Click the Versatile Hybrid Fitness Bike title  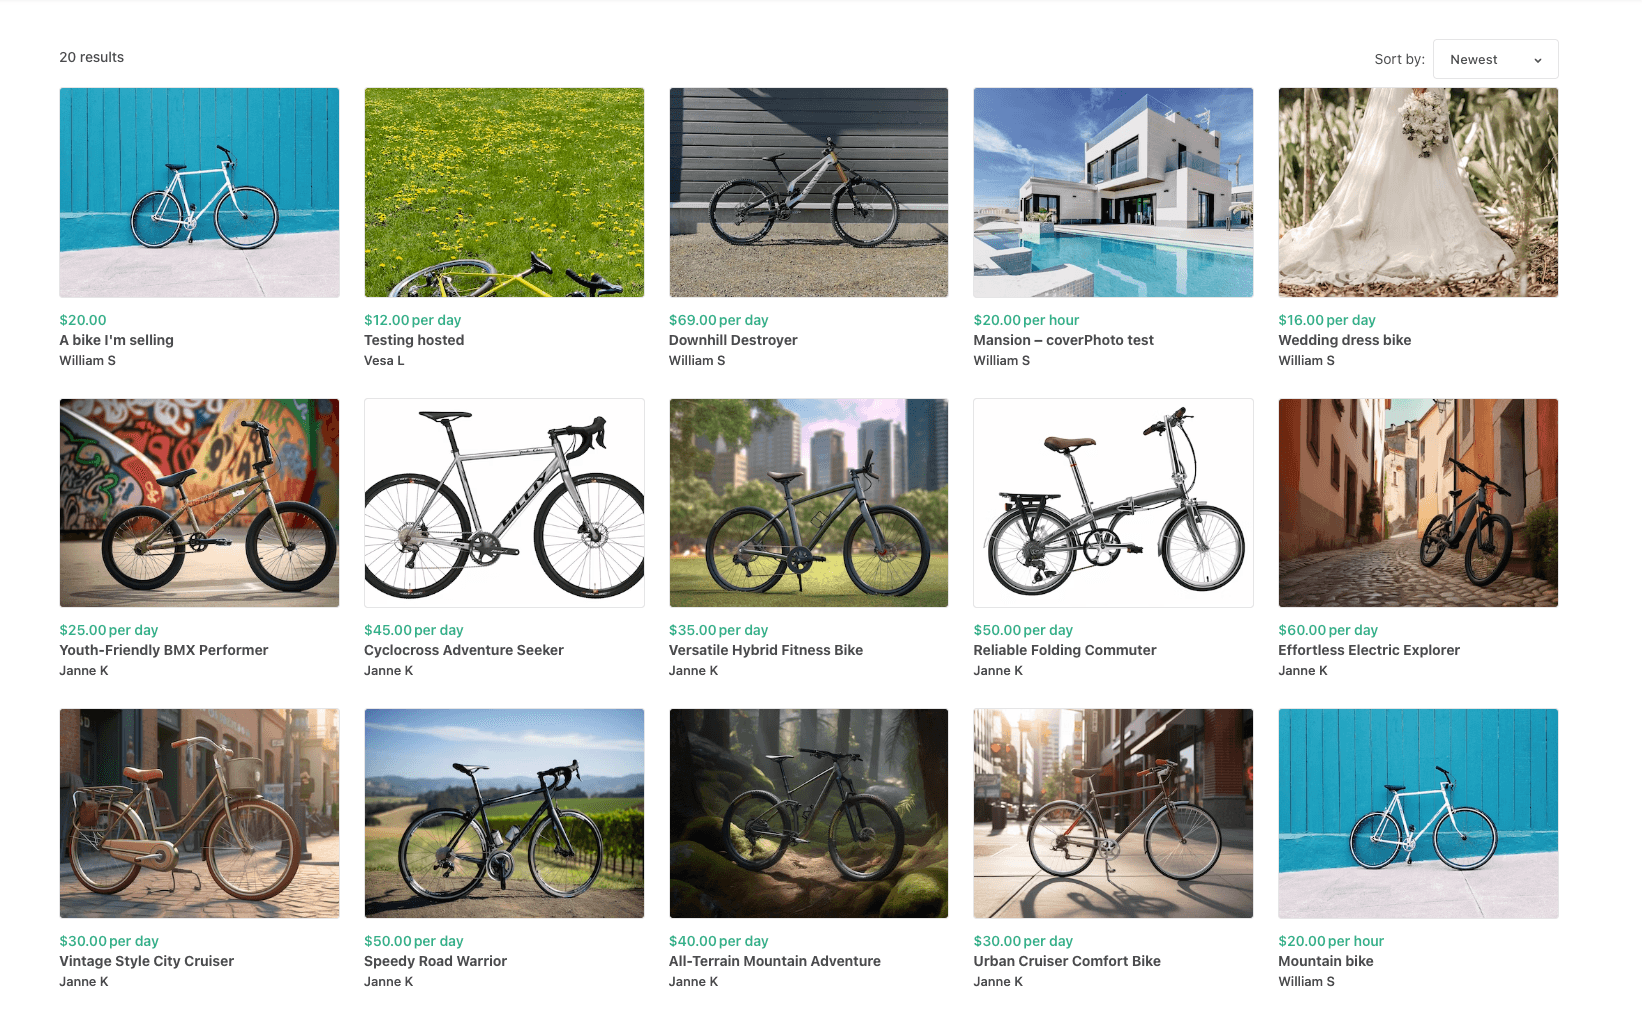pos(765,650)
